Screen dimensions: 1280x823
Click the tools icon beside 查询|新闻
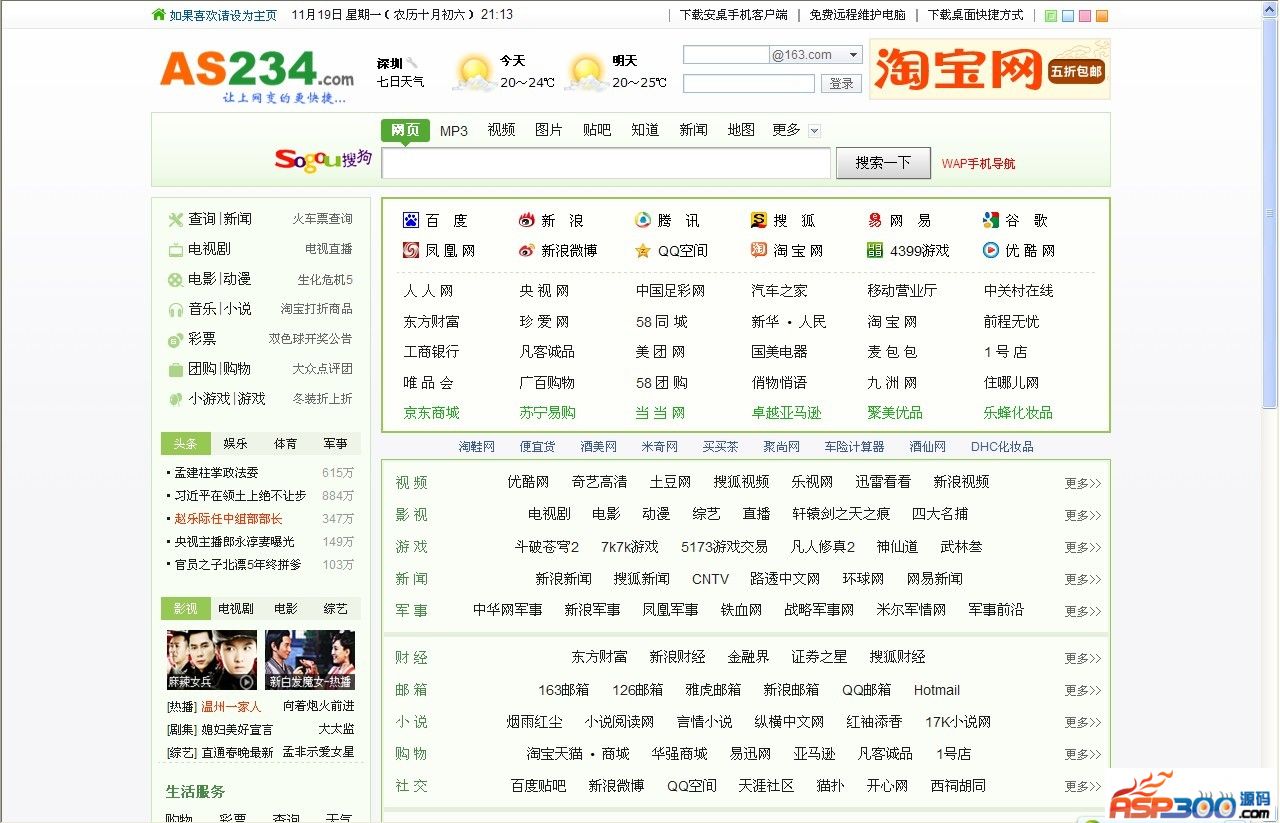click(x=175, y=219)
